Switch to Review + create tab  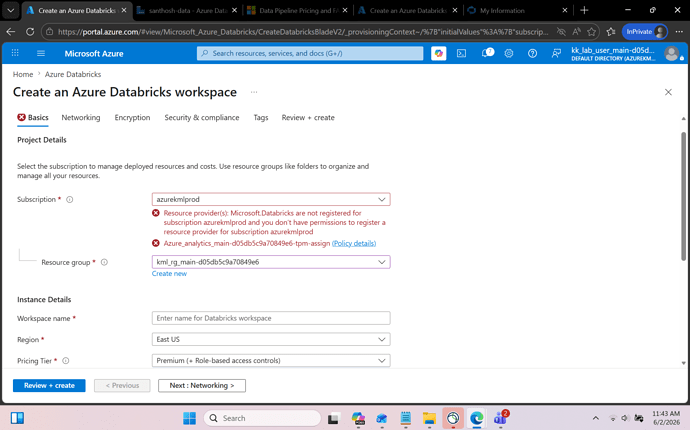pyautogui.click(x=308, y=118)
